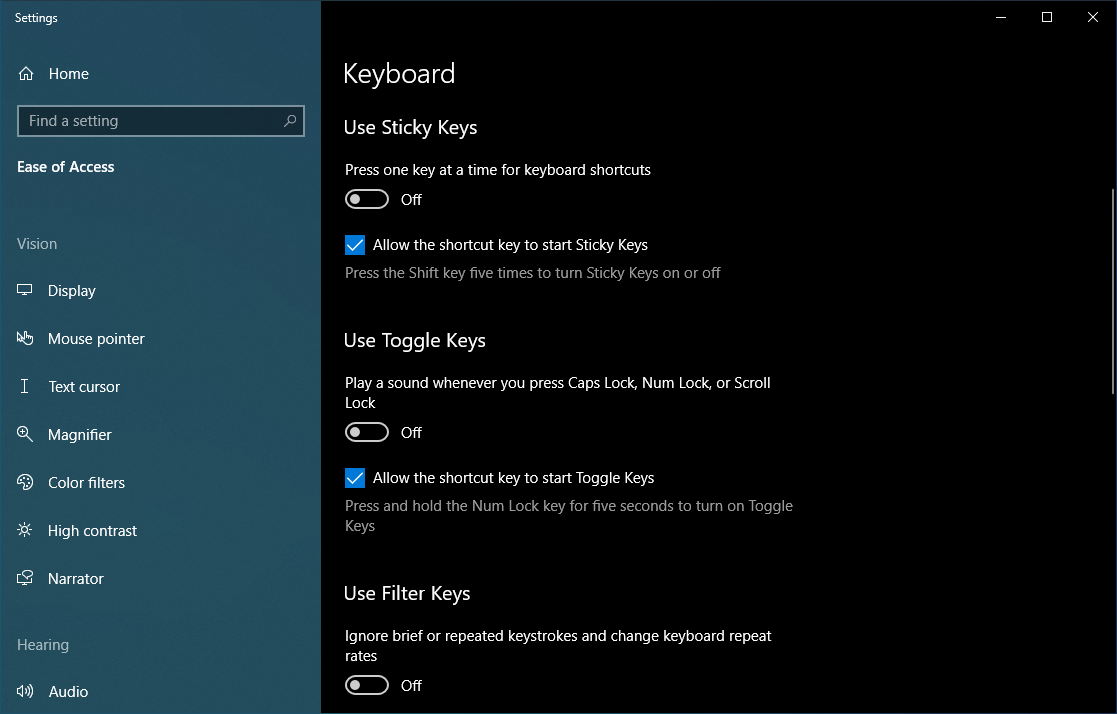The height and width of the screenshot is (714, 1117).
Task: Click the search magnifier in Find a setting
Action: tap(289, 120)
